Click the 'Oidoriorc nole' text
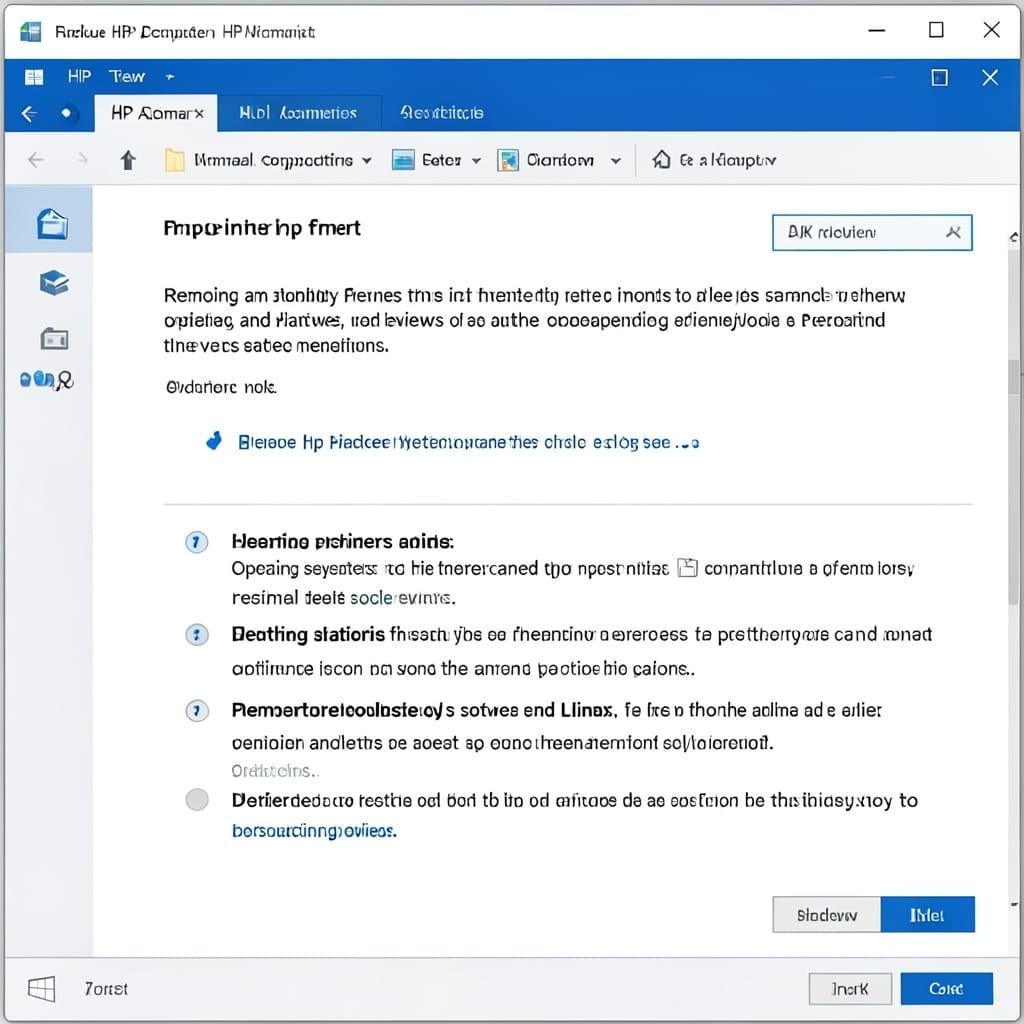 tap(221, 387)
